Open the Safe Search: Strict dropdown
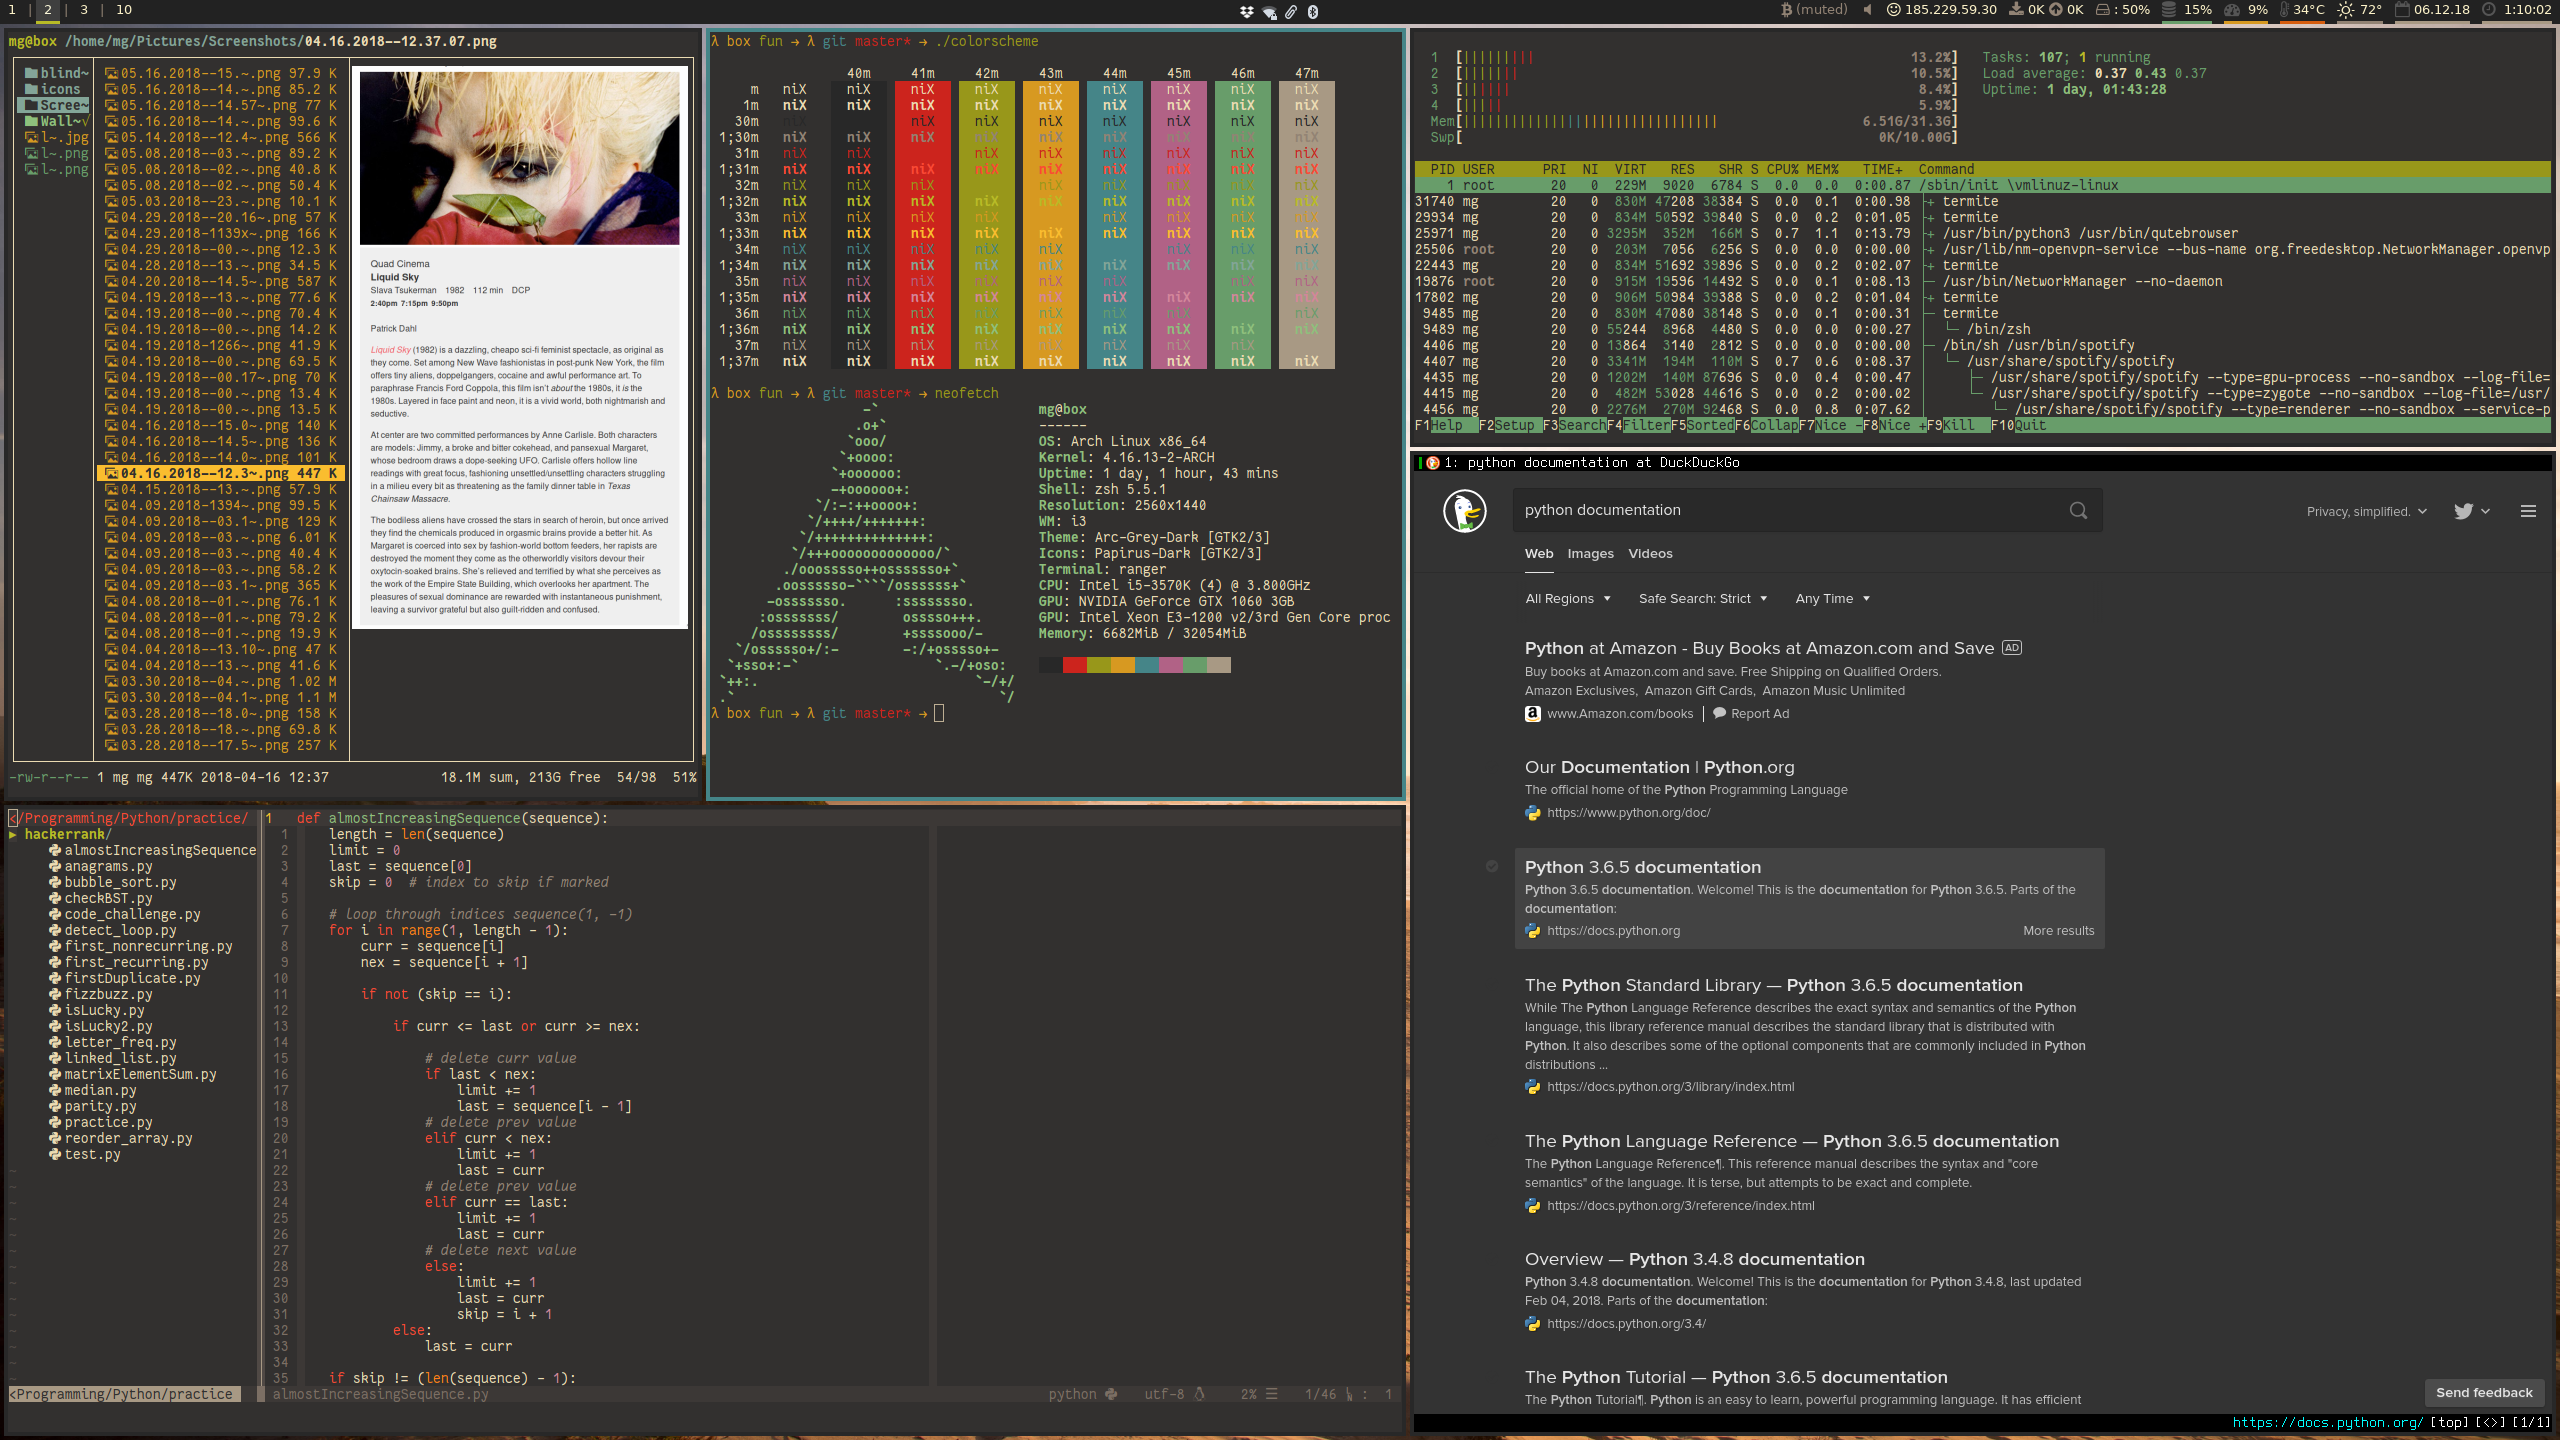 [1702, 599]
